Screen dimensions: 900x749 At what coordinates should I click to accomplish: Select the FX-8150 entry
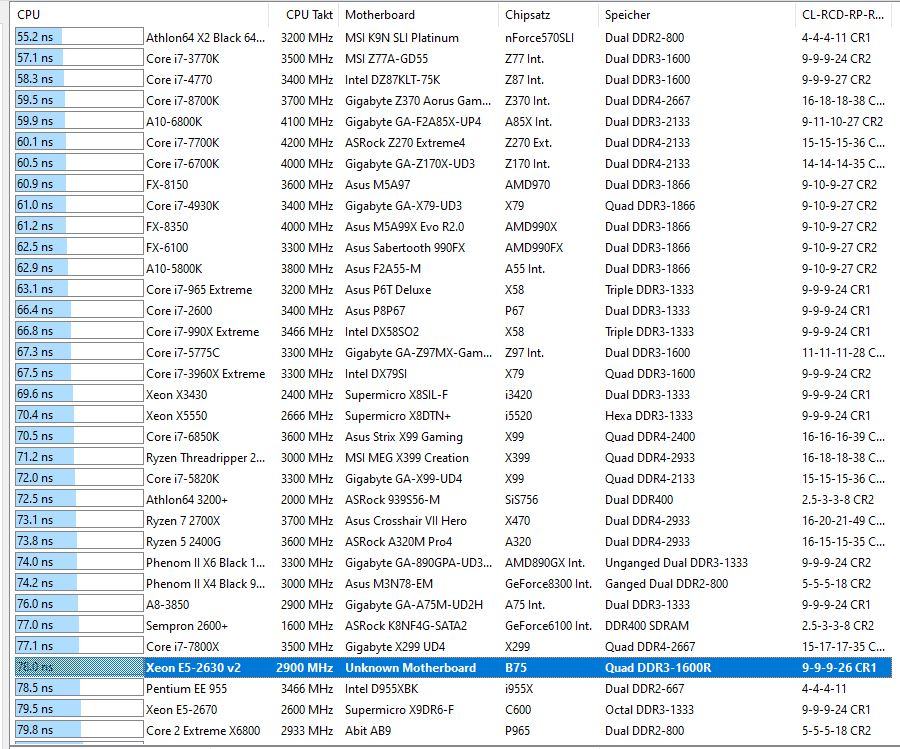click(x=167, y=185)
